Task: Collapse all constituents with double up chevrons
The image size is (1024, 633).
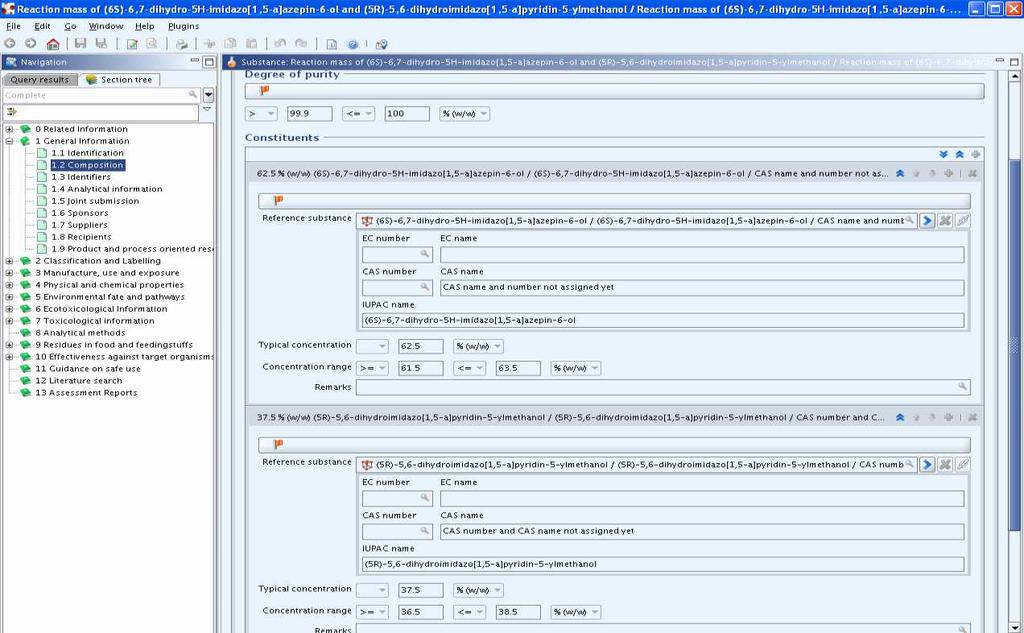Action: coord(959,155)
